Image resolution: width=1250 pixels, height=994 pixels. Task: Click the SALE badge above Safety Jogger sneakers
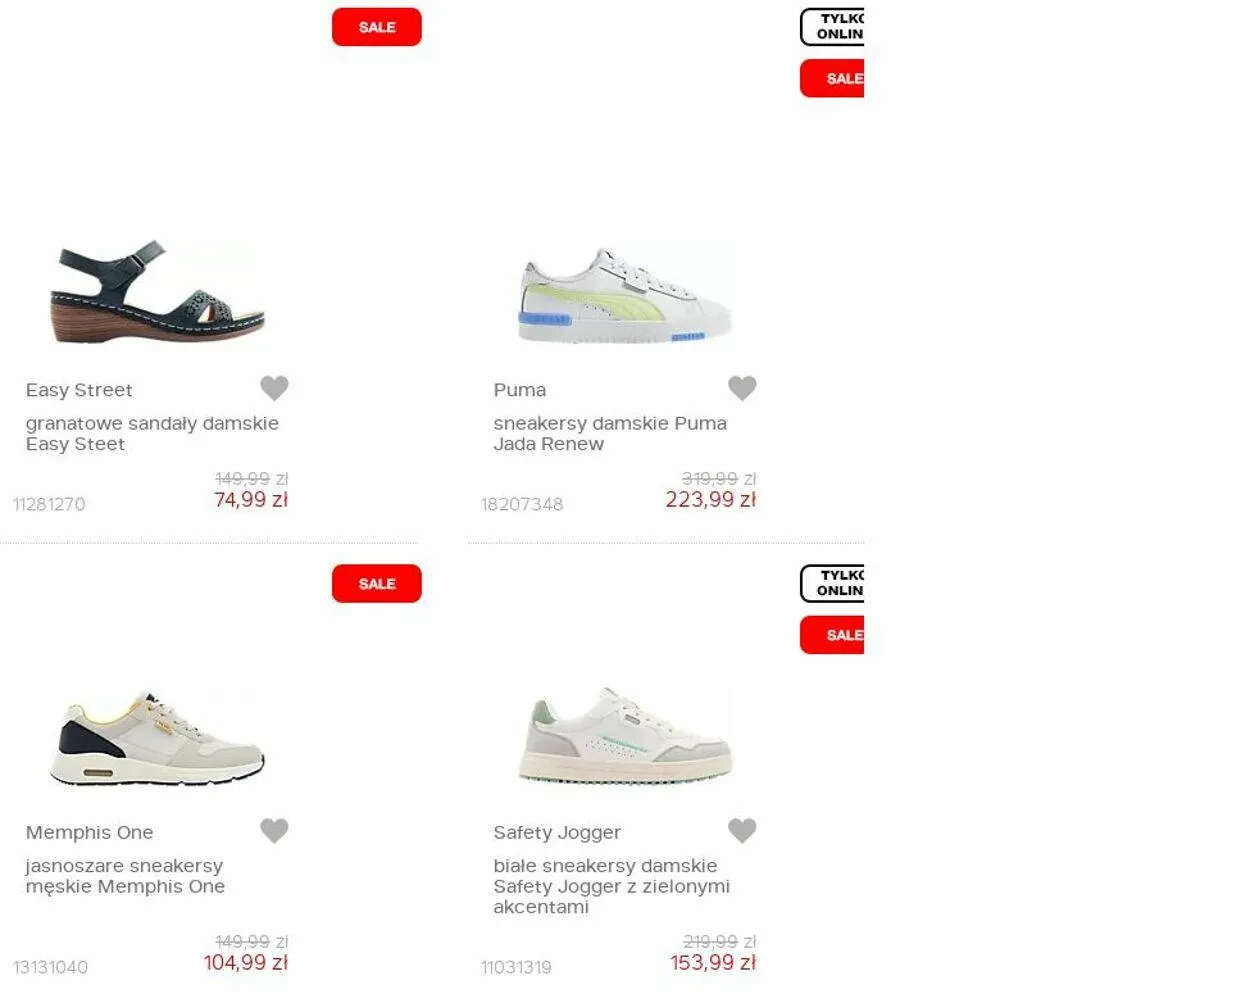(832, 635)
